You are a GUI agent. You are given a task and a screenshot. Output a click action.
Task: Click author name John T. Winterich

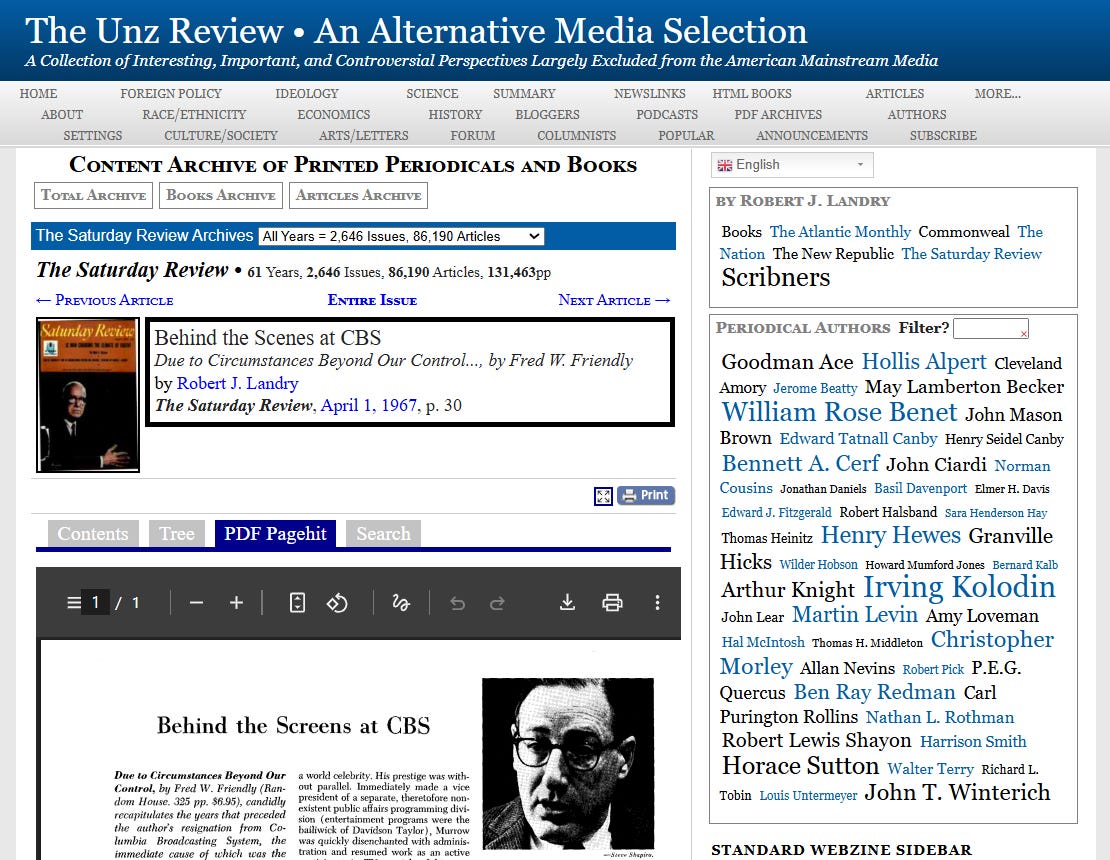coord(957,792)
